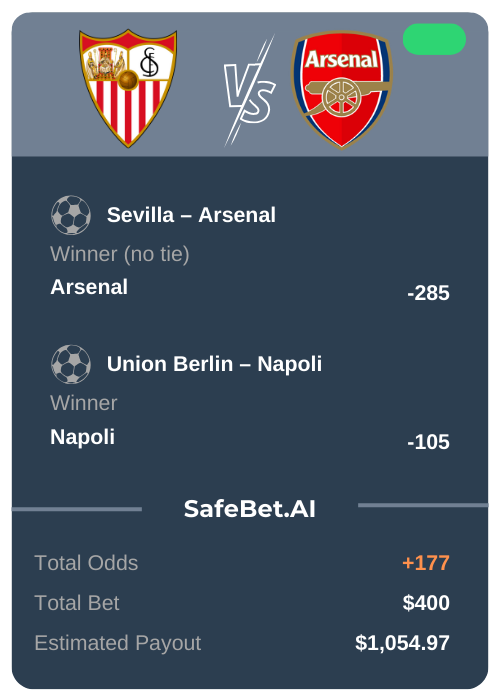500x700 pixels.
Task: Click the Total Odds label
Action: [x=86, y=563]
